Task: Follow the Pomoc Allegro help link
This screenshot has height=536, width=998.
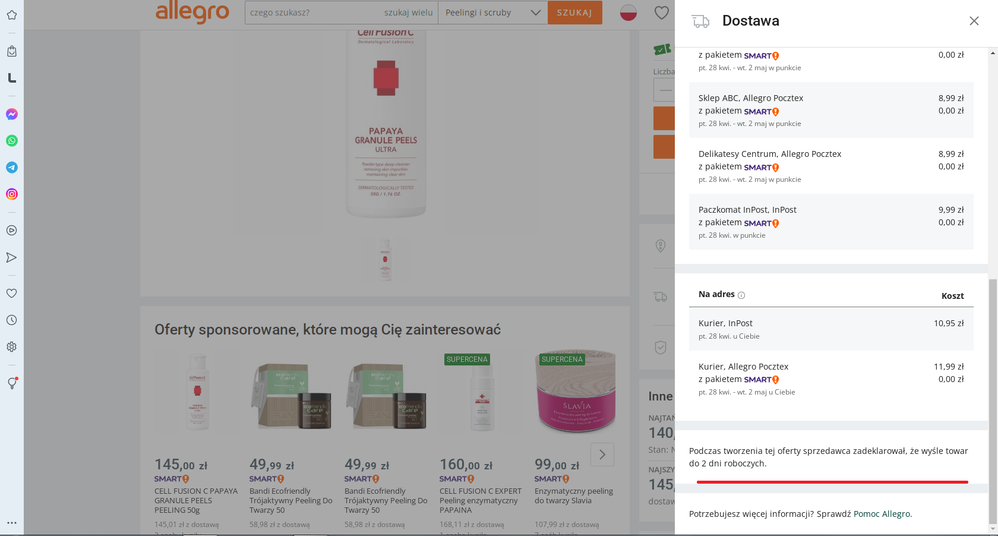Action: point(882,514)
